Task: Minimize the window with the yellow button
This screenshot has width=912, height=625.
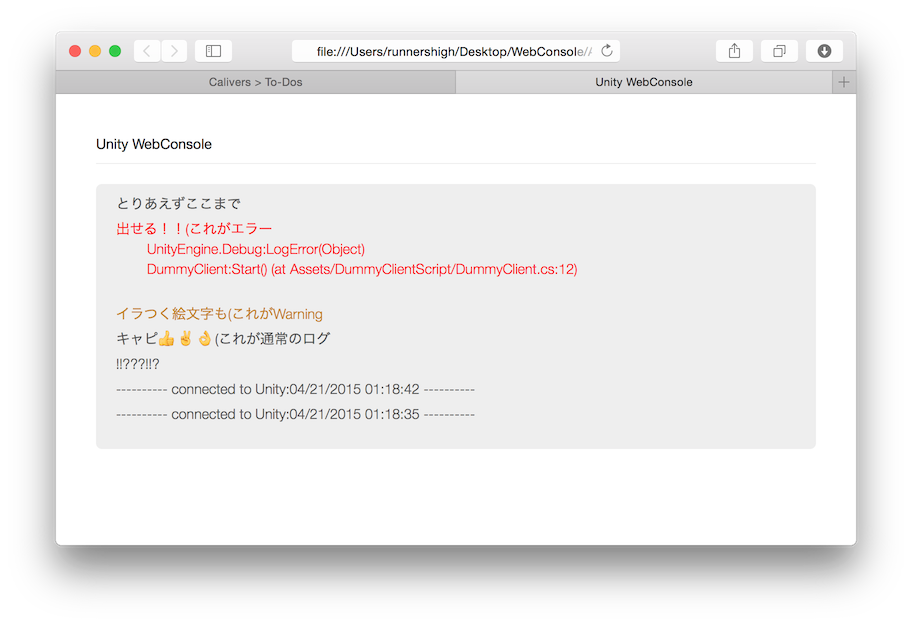Action: tap(95, 51)
